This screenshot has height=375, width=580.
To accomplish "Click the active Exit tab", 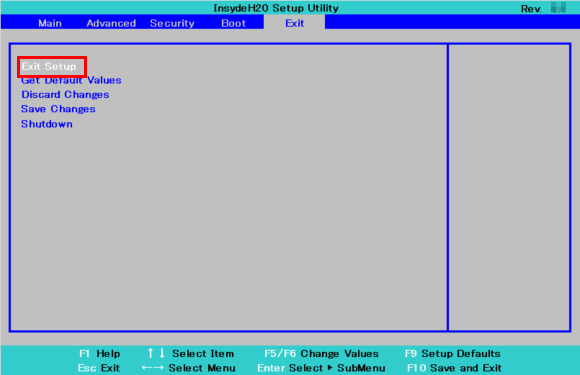I will pyautogui.click(x=294, y=23).
